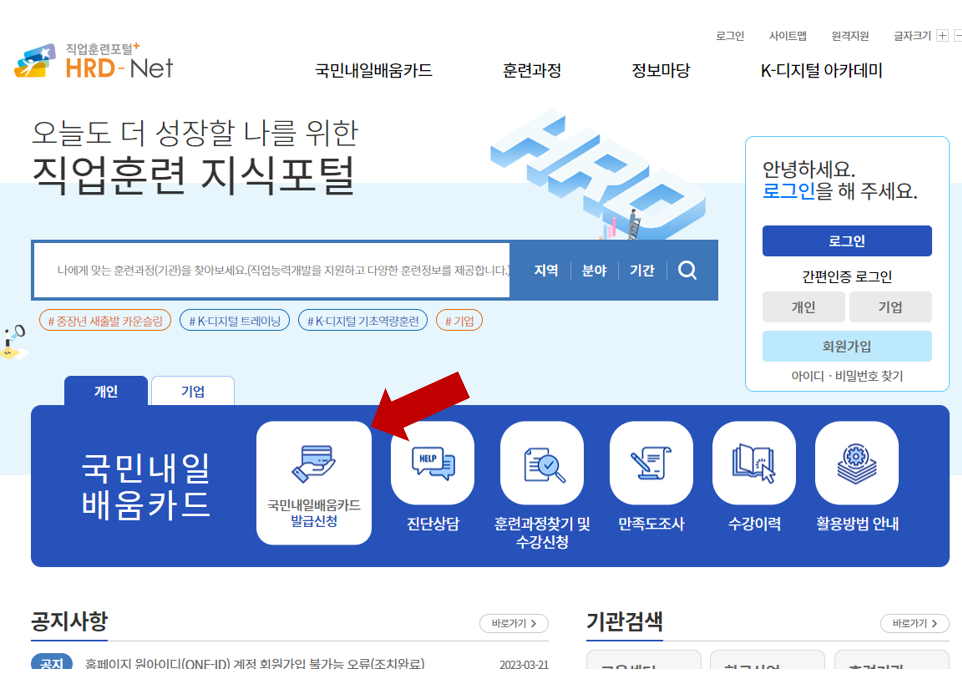
Task: Open 진단상담 HELP icon
Action: click(x=433, y=463)
